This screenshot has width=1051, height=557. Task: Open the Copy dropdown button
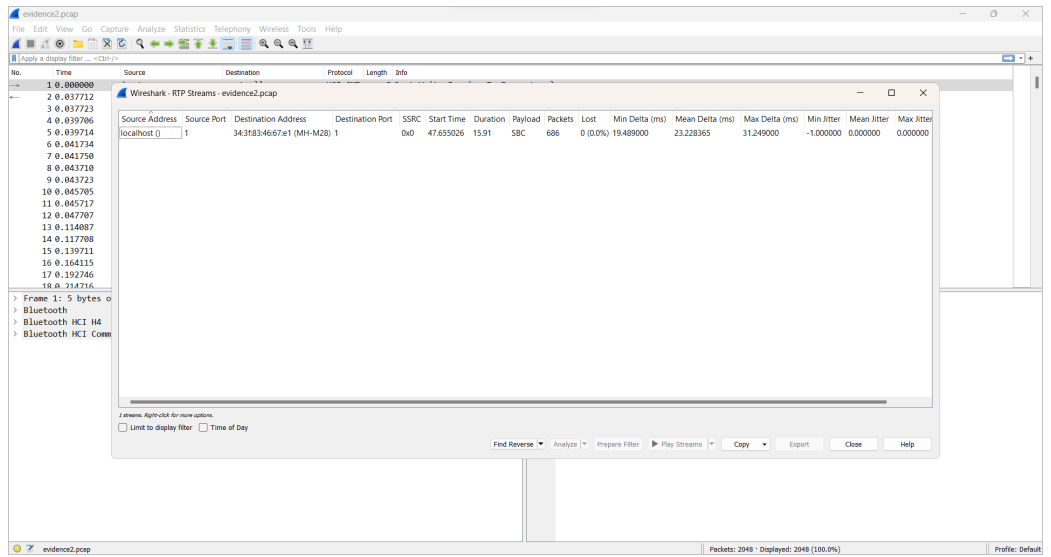(745, 444)
